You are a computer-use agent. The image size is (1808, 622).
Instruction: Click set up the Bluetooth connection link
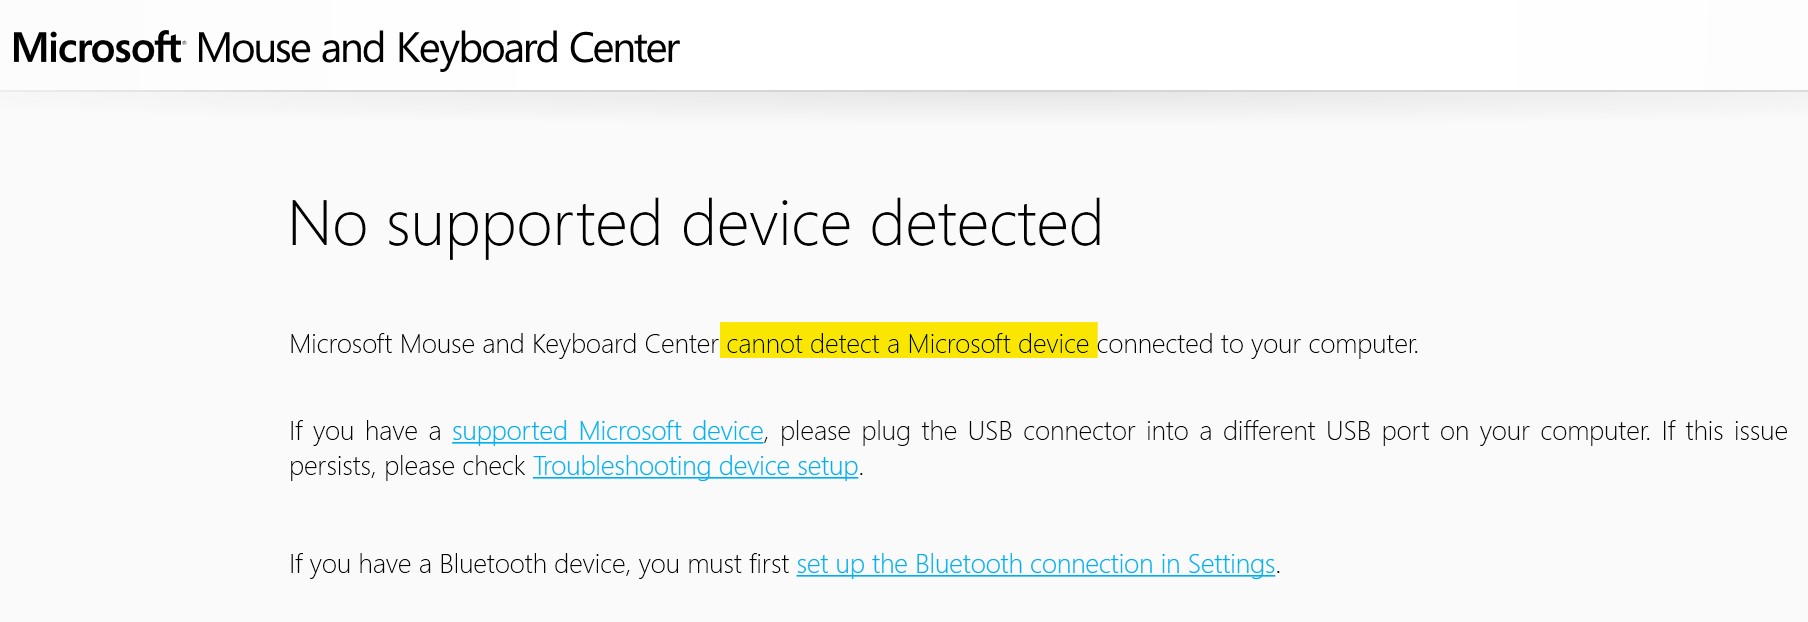pos(1035,564)
